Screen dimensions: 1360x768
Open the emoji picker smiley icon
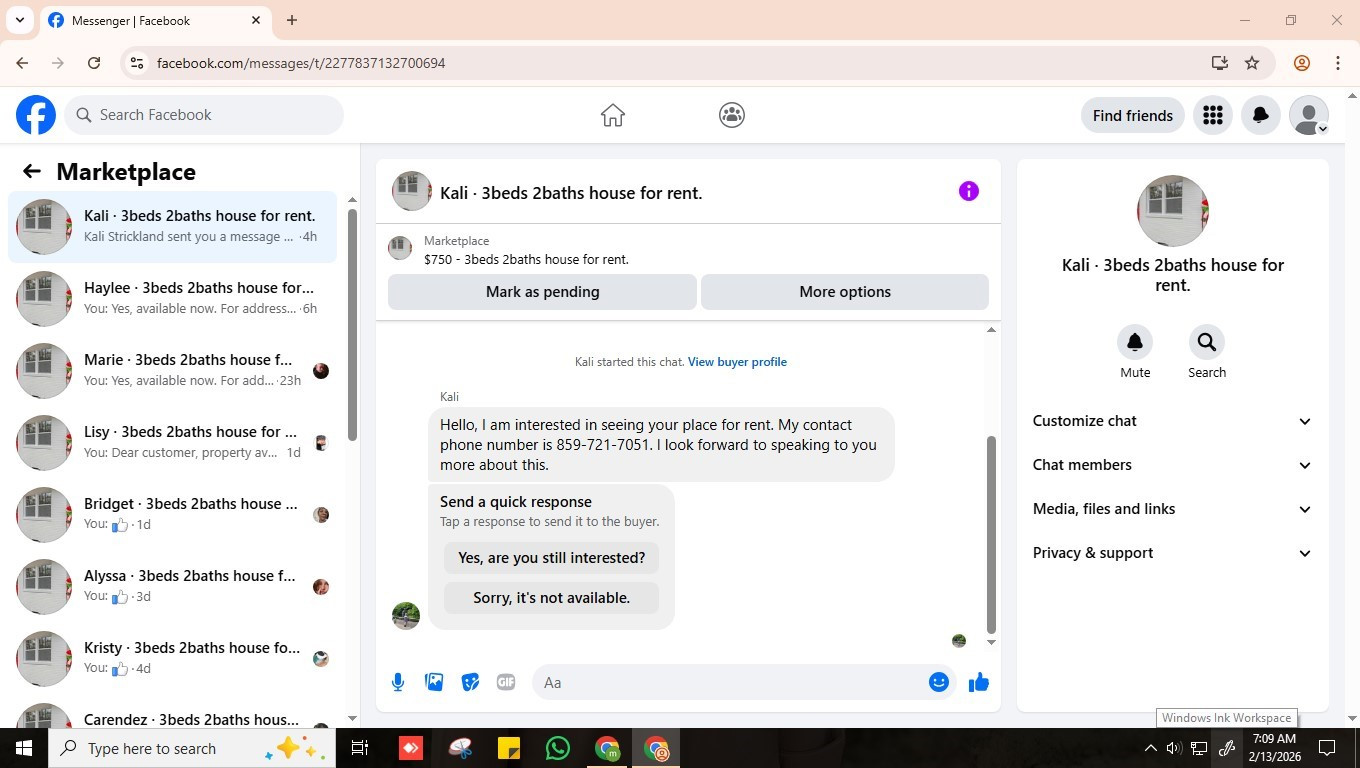[x=939, y=682]
